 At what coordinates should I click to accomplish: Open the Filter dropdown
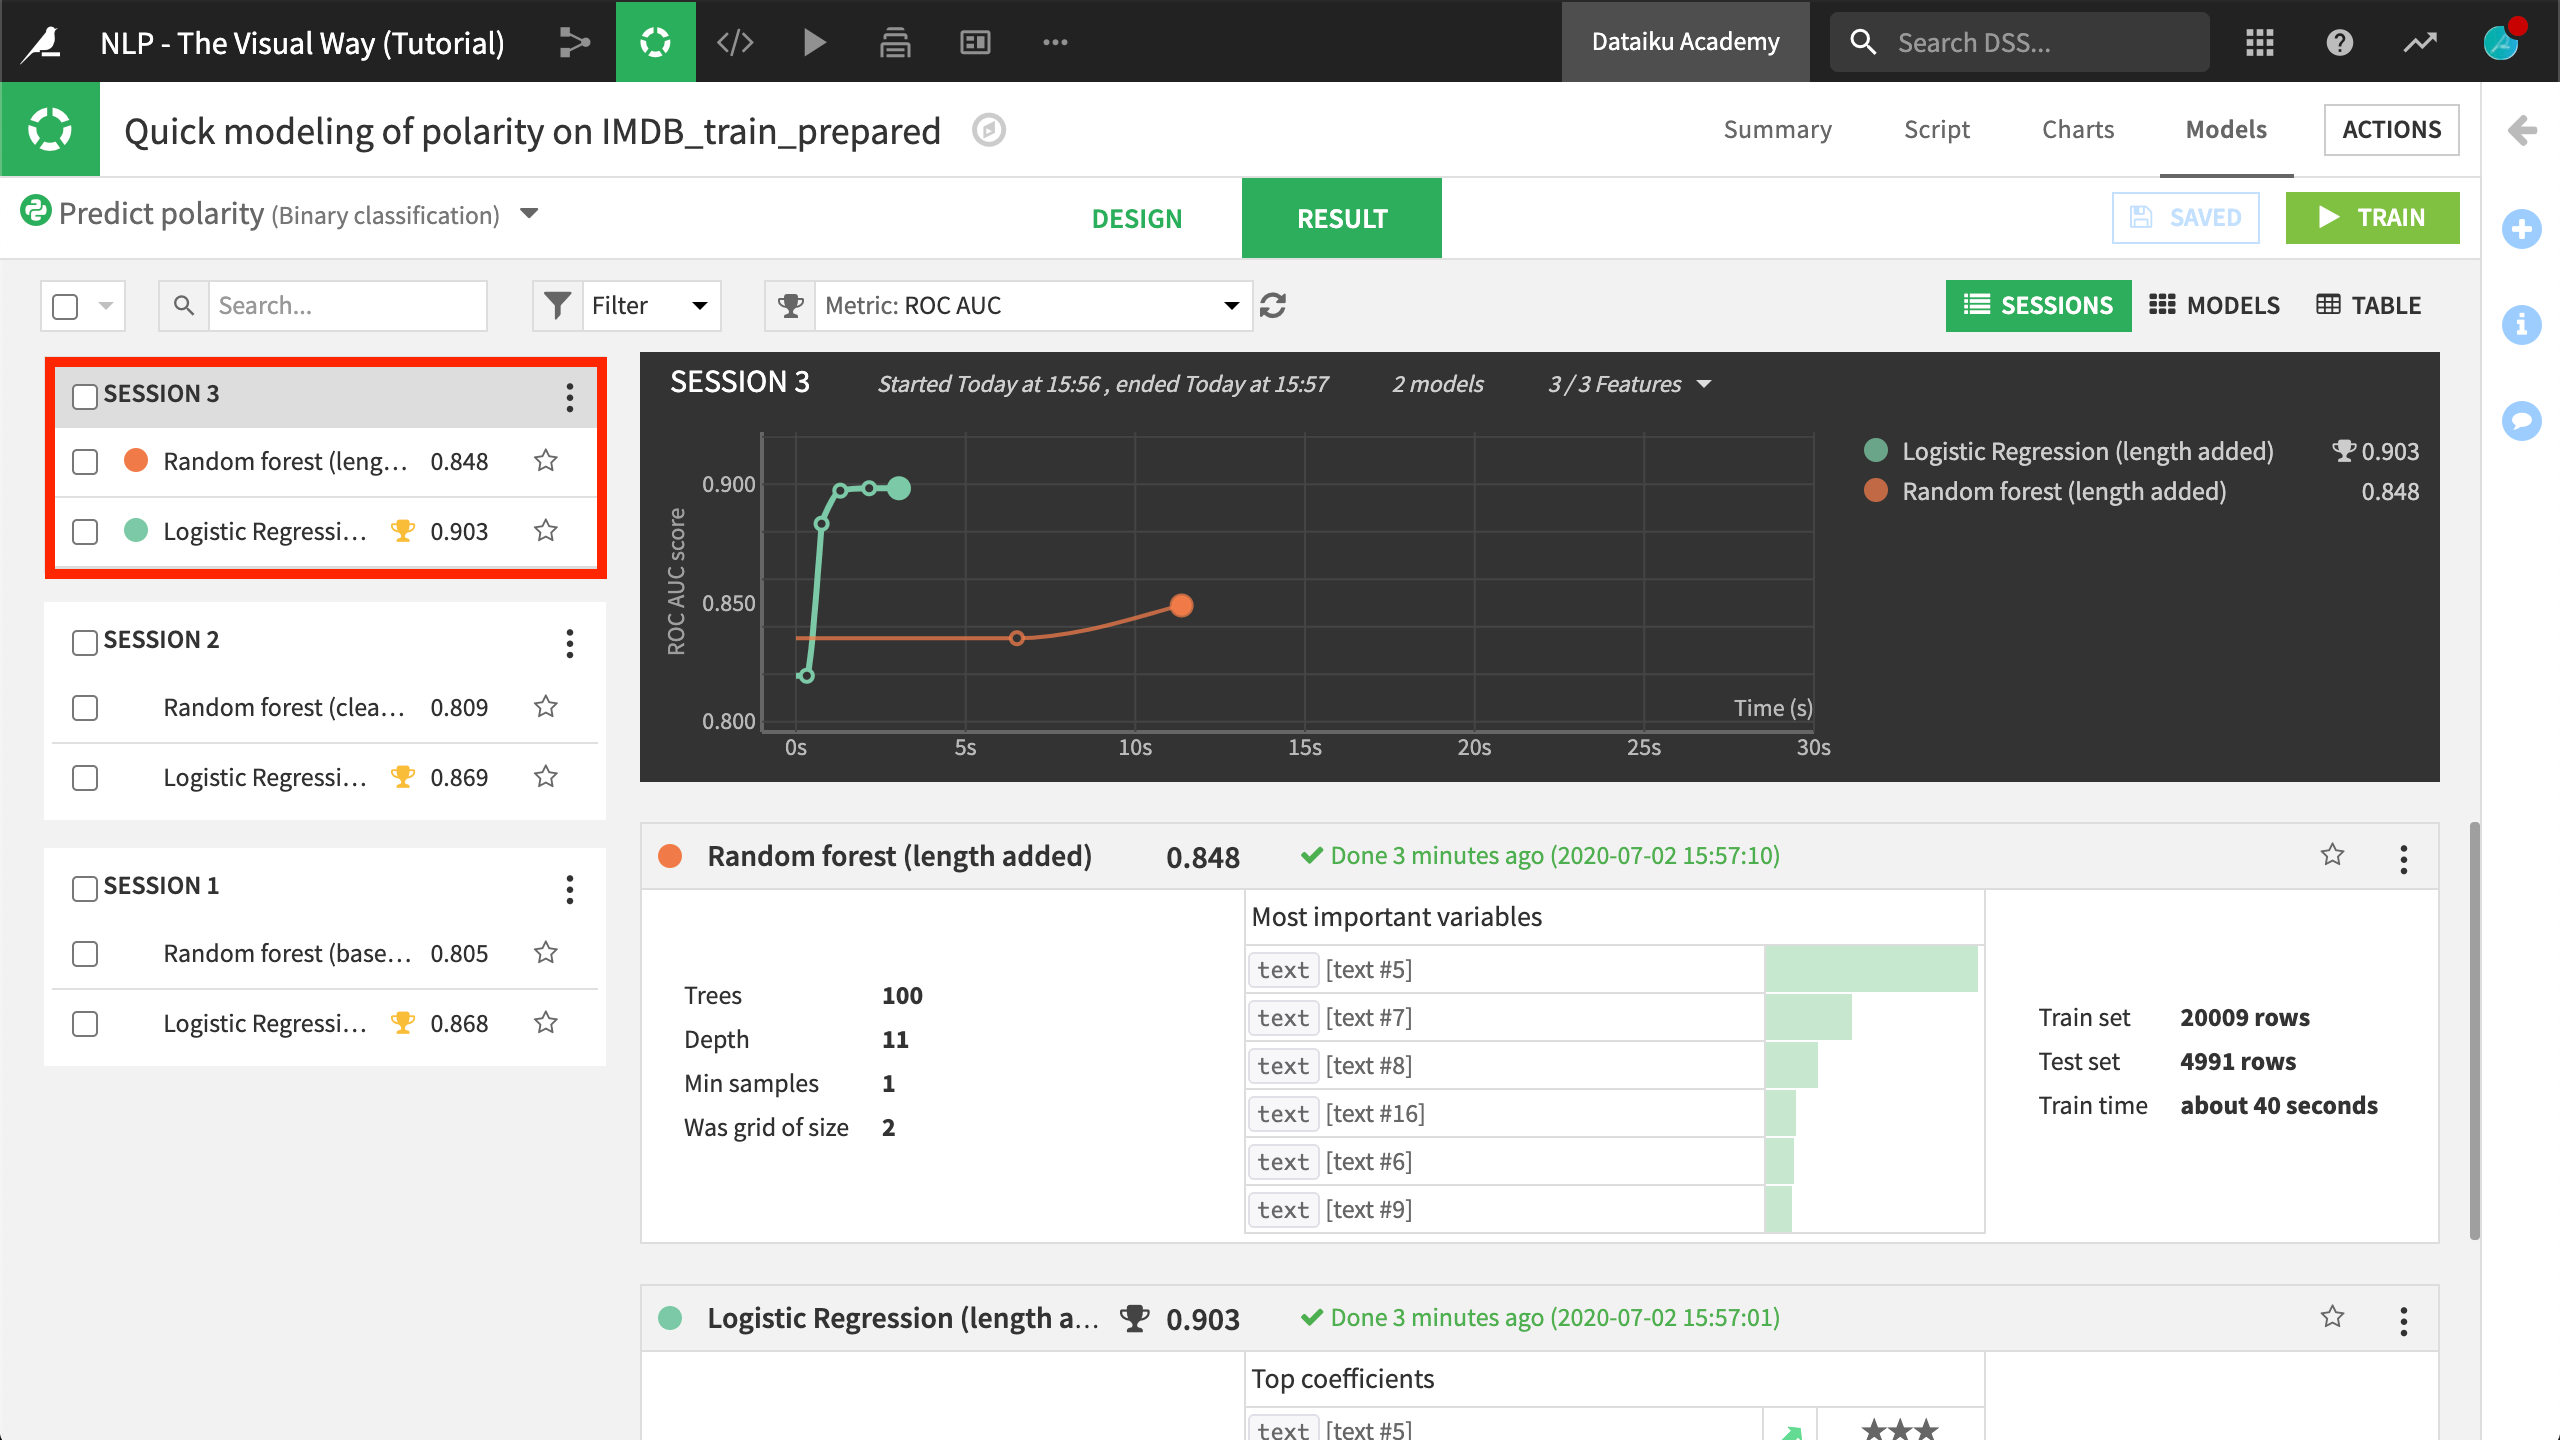click(x=627, y=306)
